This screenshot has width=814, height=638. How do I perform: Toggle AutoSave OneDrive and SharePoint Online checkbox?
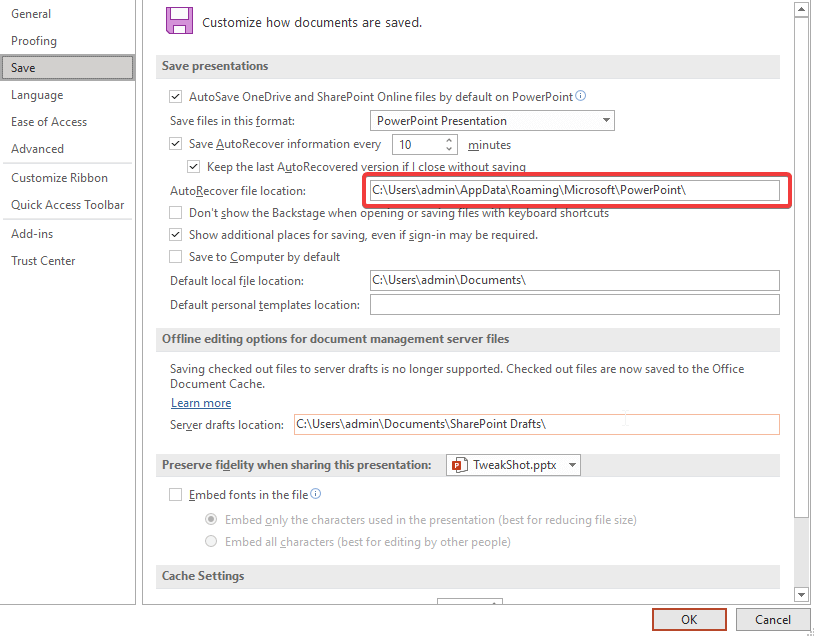(x=176, y=97)
